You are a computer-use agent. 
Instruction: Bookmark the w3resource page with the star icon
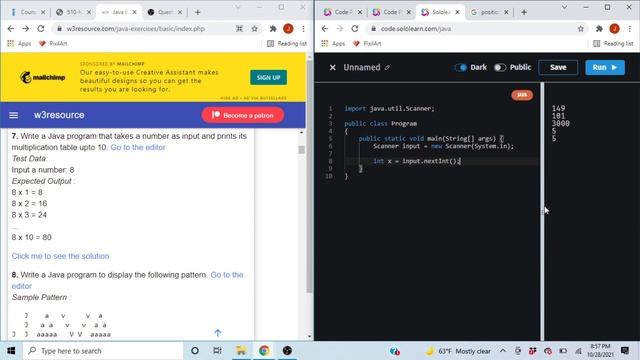click(x=255, y=29)
